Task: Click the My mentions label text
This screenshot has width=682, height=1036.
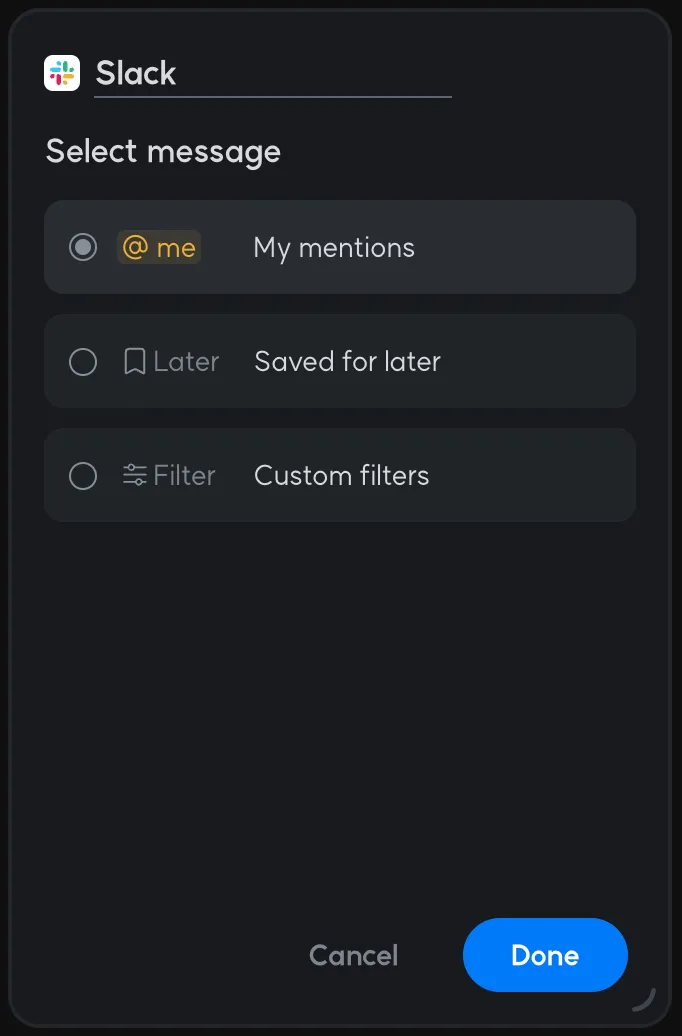Action: click(x=334, y=248)
